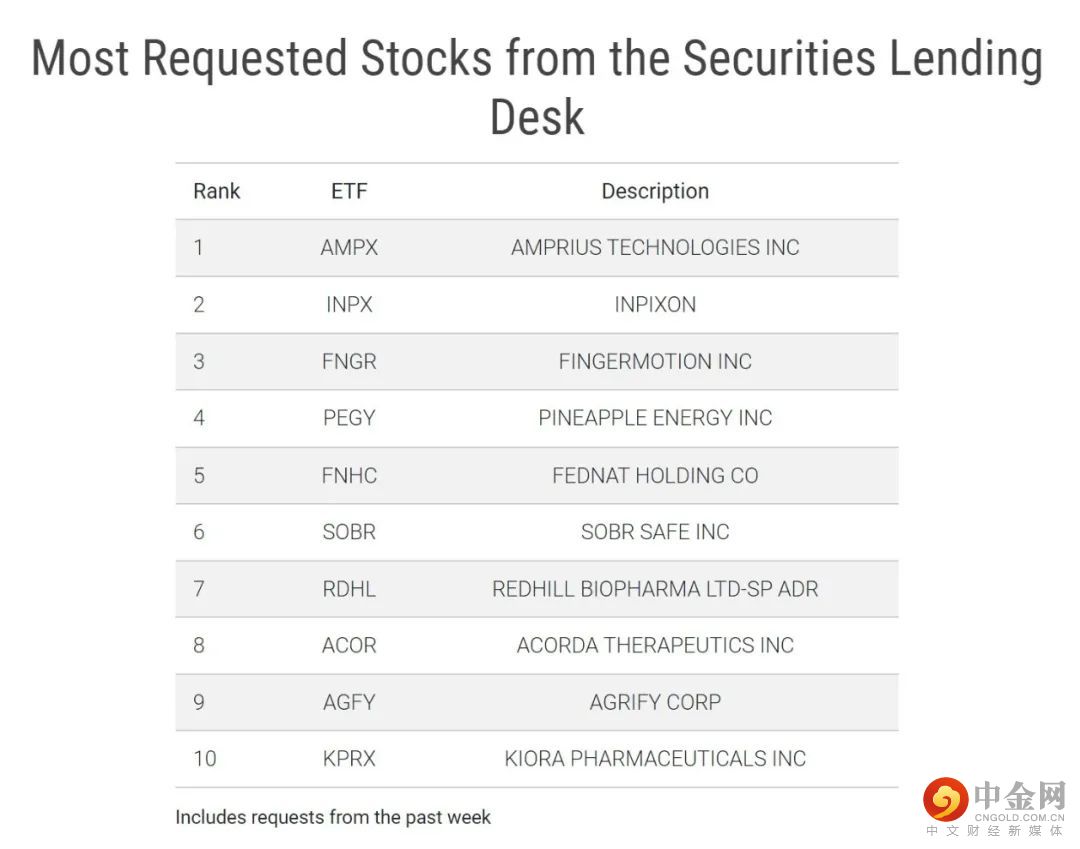Click the past week requests footnote
This screenshot has width=1080, height=849.
click(333, 817)
